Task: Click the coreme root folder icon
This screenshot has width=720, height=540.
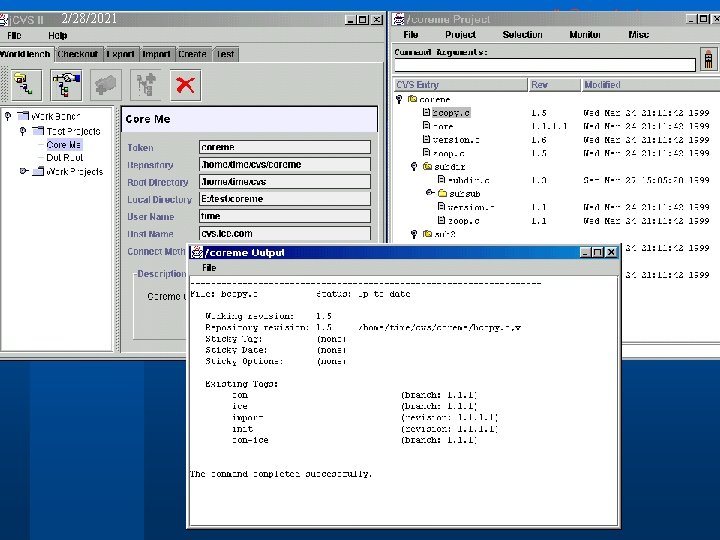Action: coord(413,99)
